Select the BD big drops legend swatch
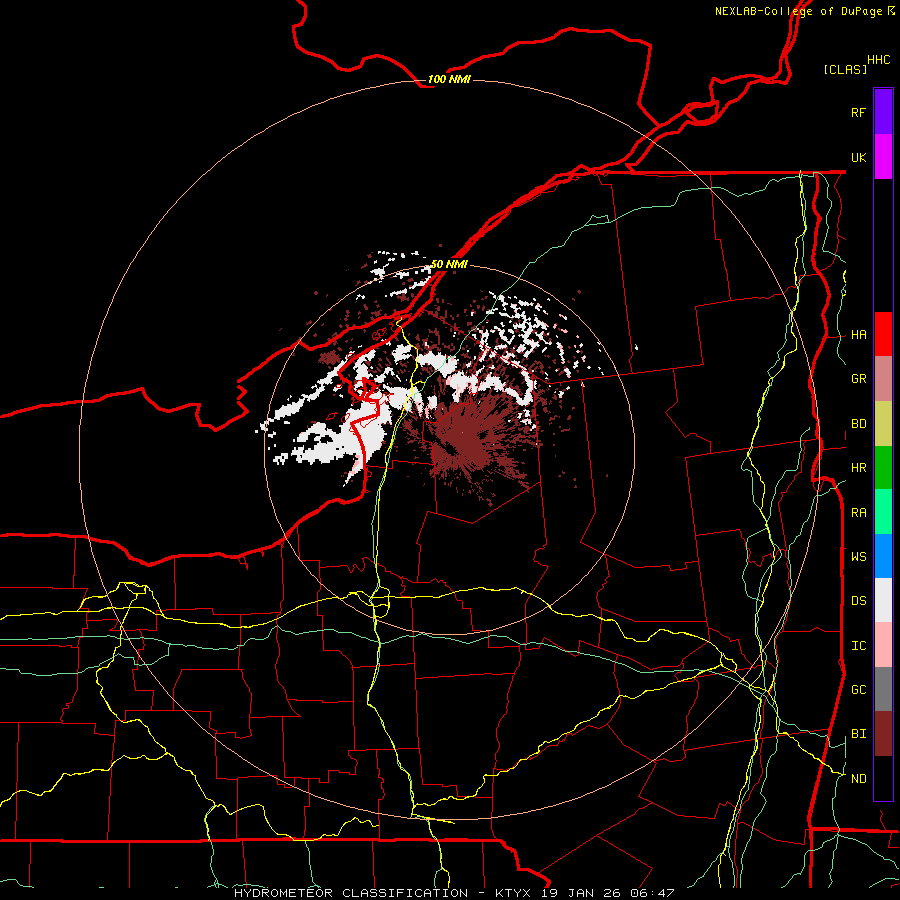 pyautogui.click(x=883, y=424)
